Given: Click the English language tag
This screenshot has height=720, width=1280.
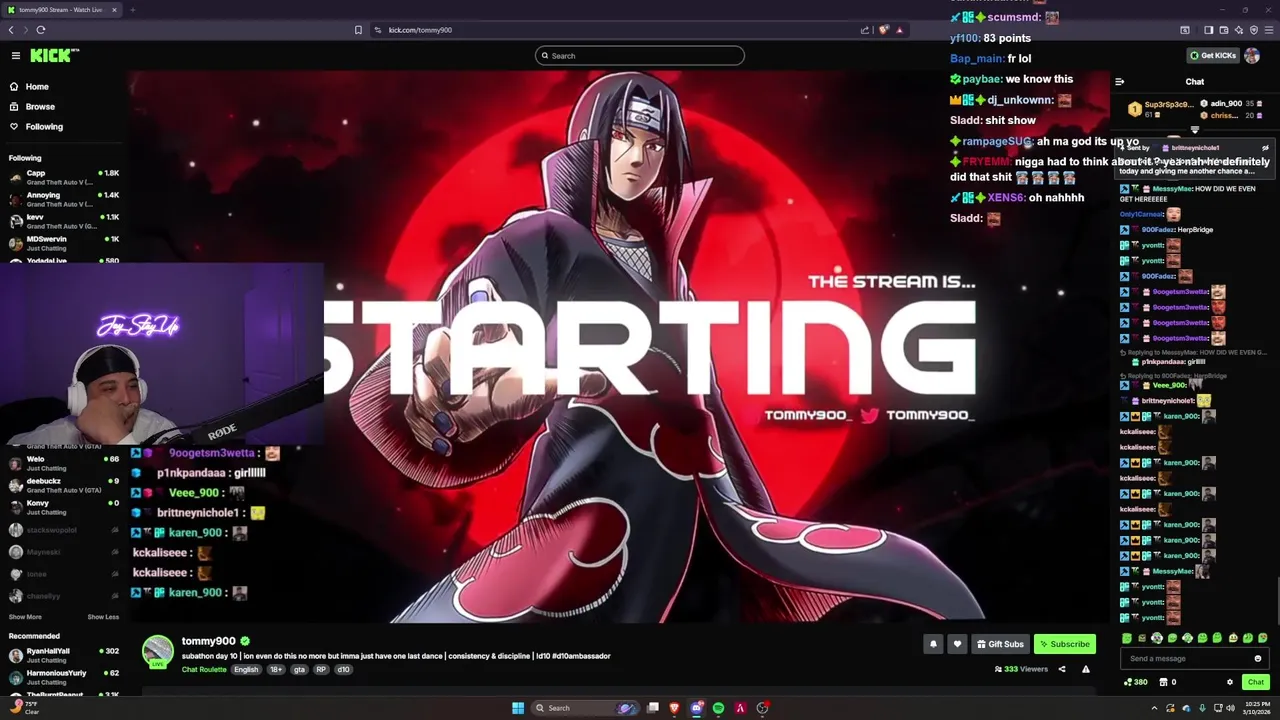Looking at the screenshot, I should point(246,670).
